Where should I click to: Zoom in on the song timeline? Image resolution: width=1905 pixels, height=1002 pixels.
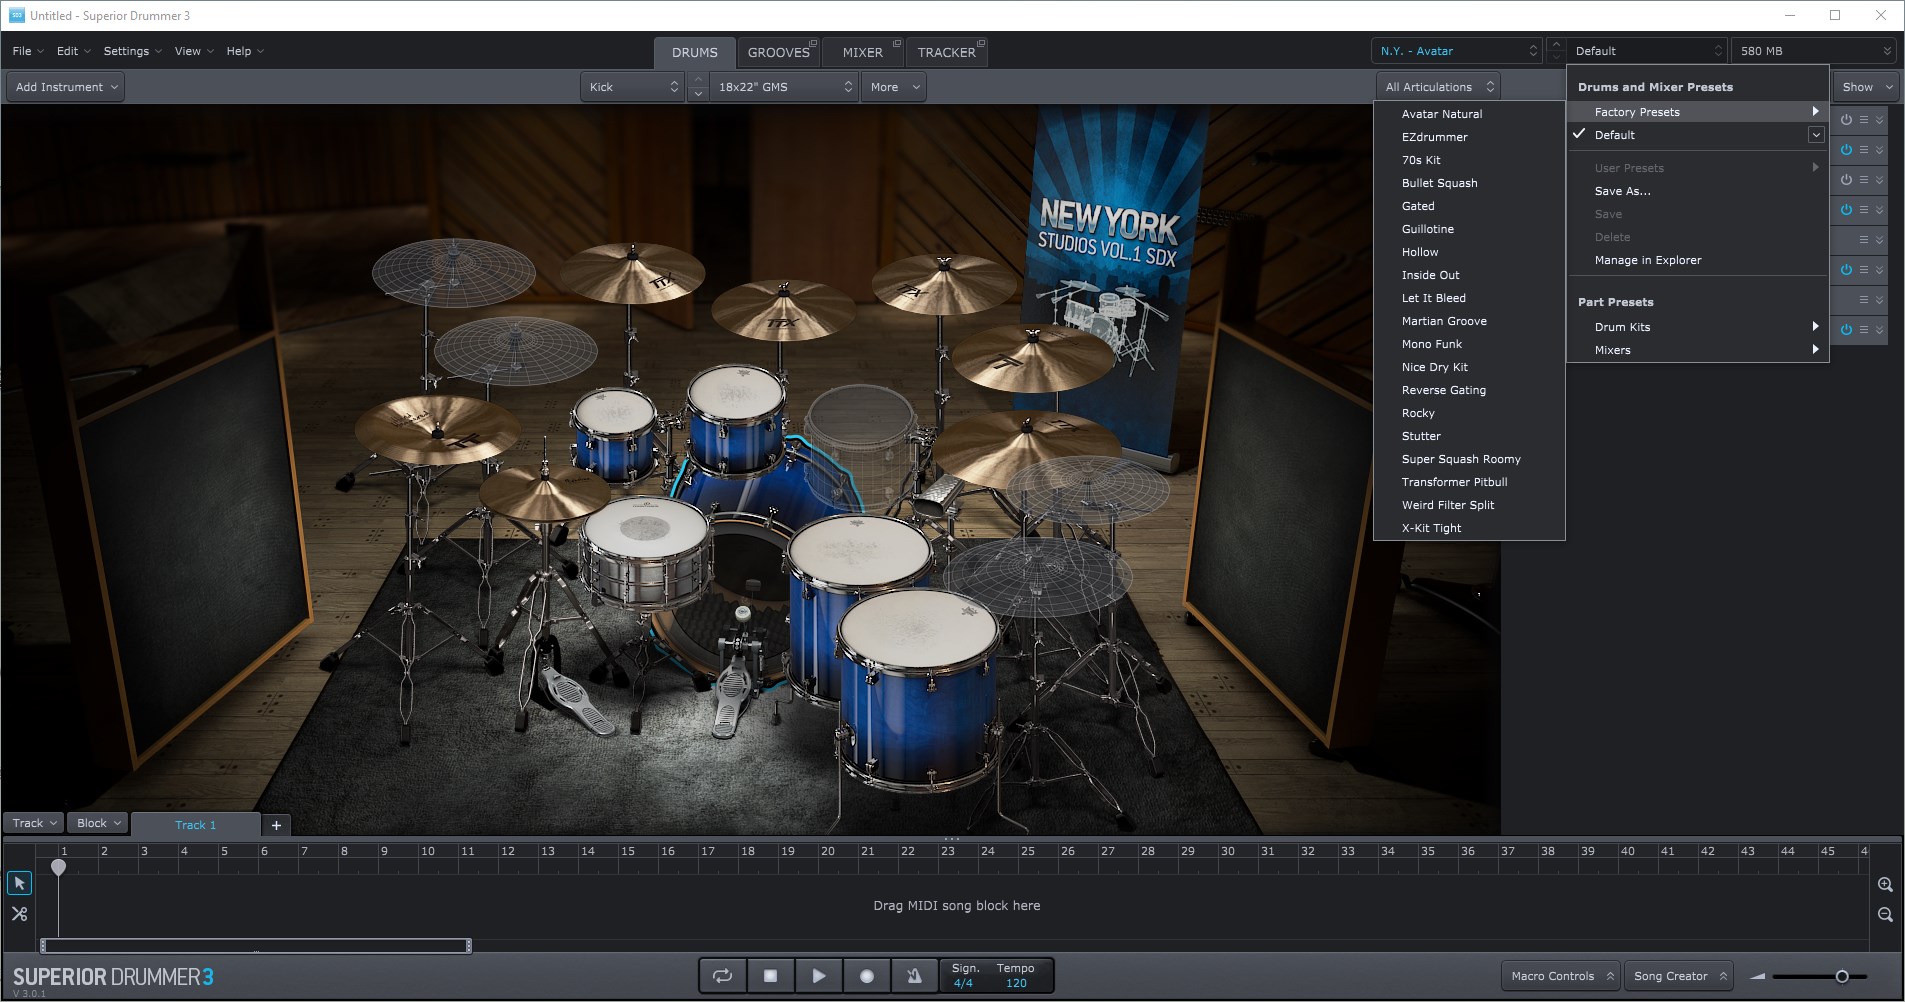1885,885
